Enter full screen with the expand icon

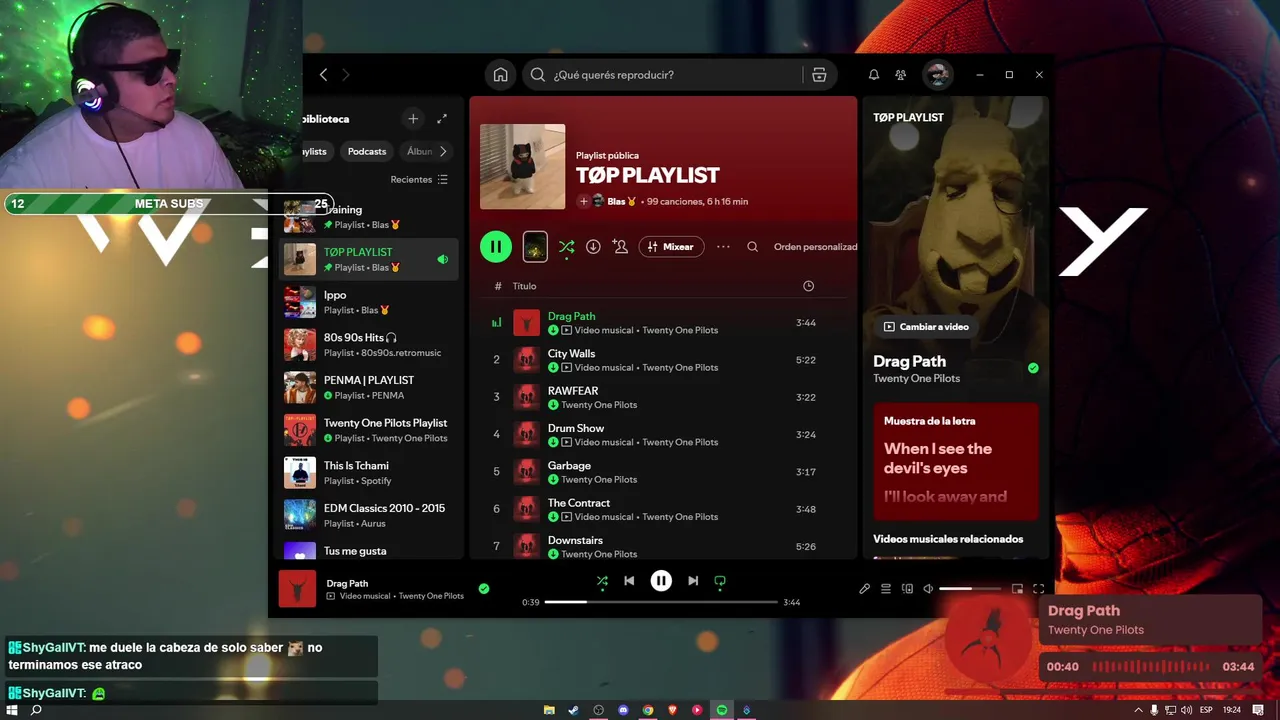[x=1038, y=589]
